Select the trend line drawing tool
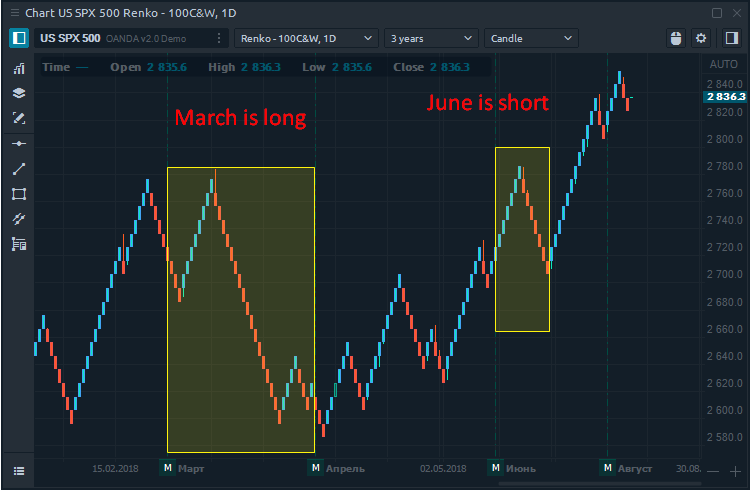 pos(19,169)
